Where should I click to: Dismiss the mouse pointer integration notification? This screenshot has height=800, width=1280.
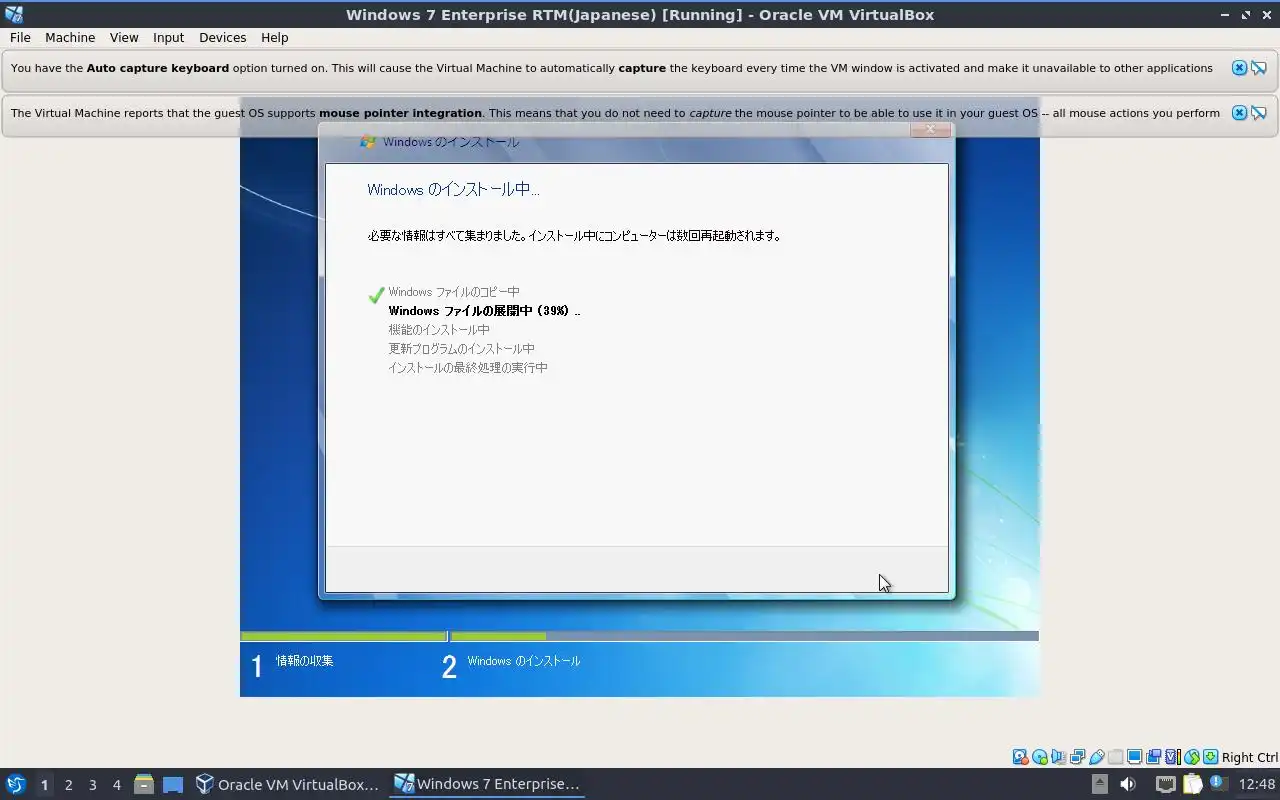pos(1239,113)
